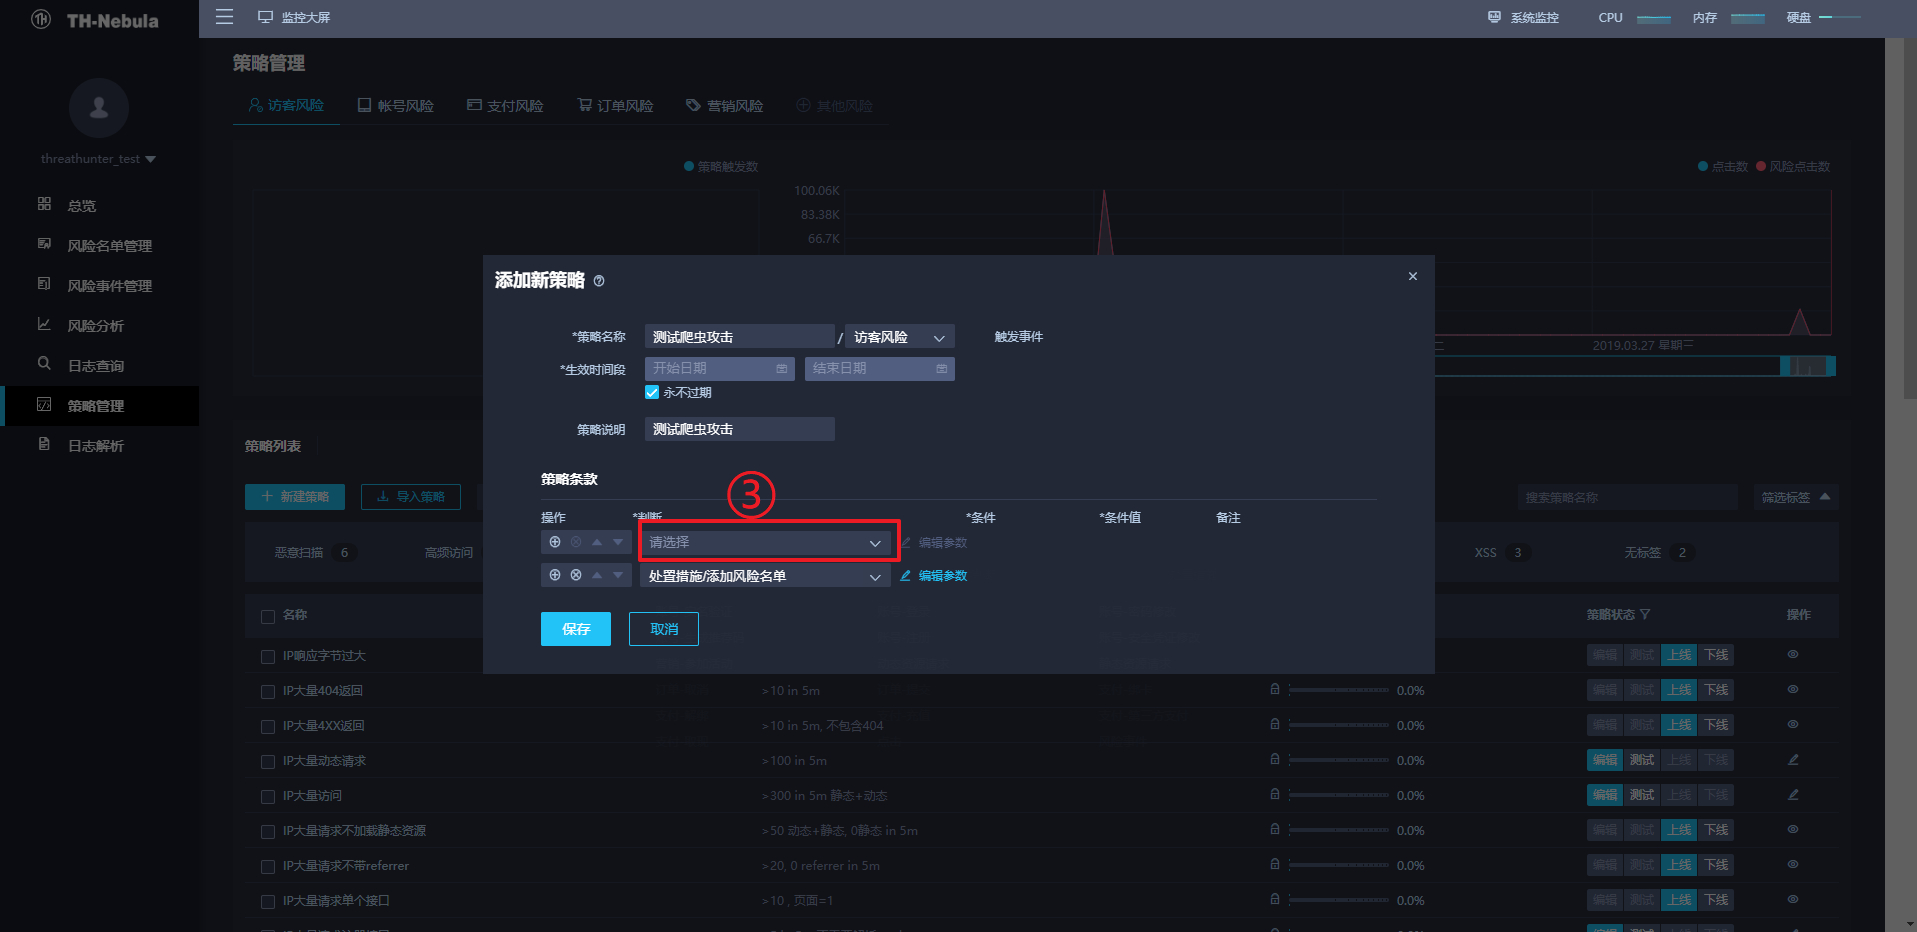The image size is (1917, 932).
Task: Edit IP大量访问 via pencil icon
Action: click(1793, 795)
